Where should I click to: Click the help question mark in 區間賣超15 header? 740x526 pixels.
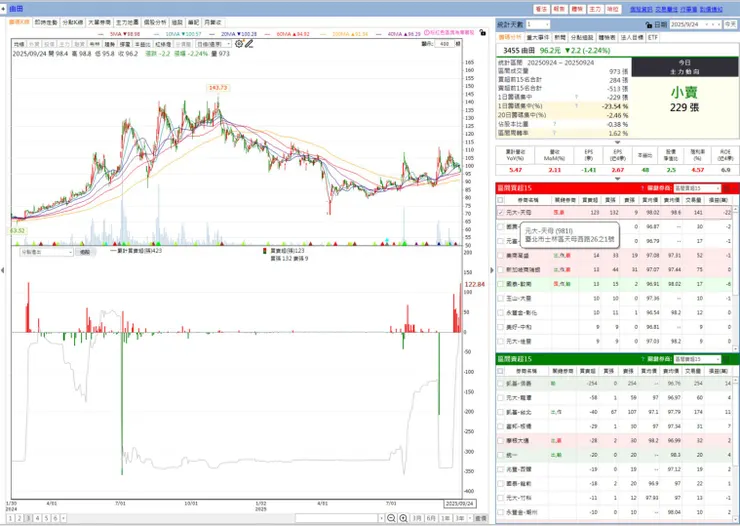point(642,359)
